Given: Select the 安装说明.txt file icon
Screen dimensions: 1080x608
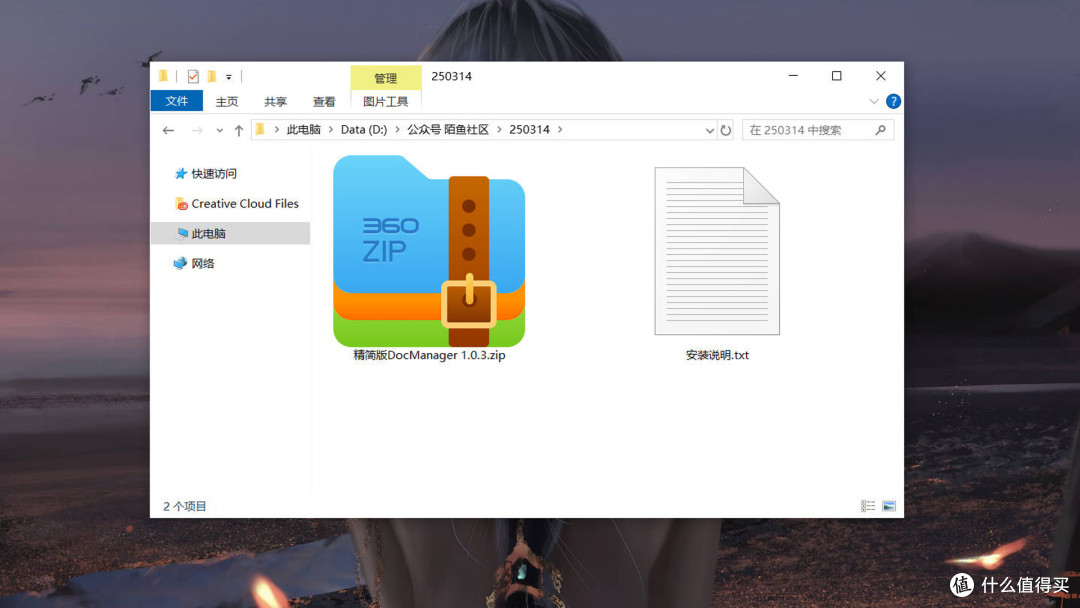Looking at the screenshot, I should pos(717,251).
